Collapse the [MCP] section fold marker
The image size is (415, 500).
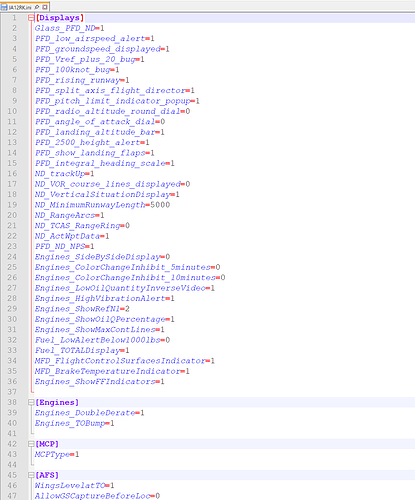(31, 444)
